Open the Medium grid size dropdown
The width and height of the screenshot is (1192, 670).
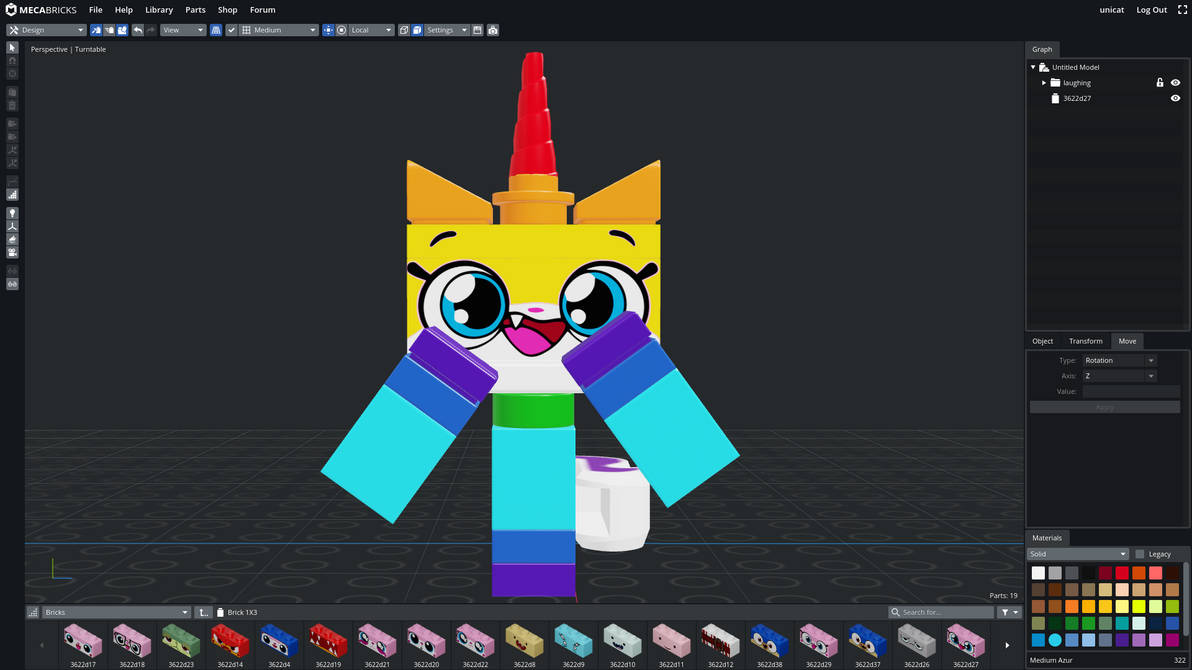[279, 30]
